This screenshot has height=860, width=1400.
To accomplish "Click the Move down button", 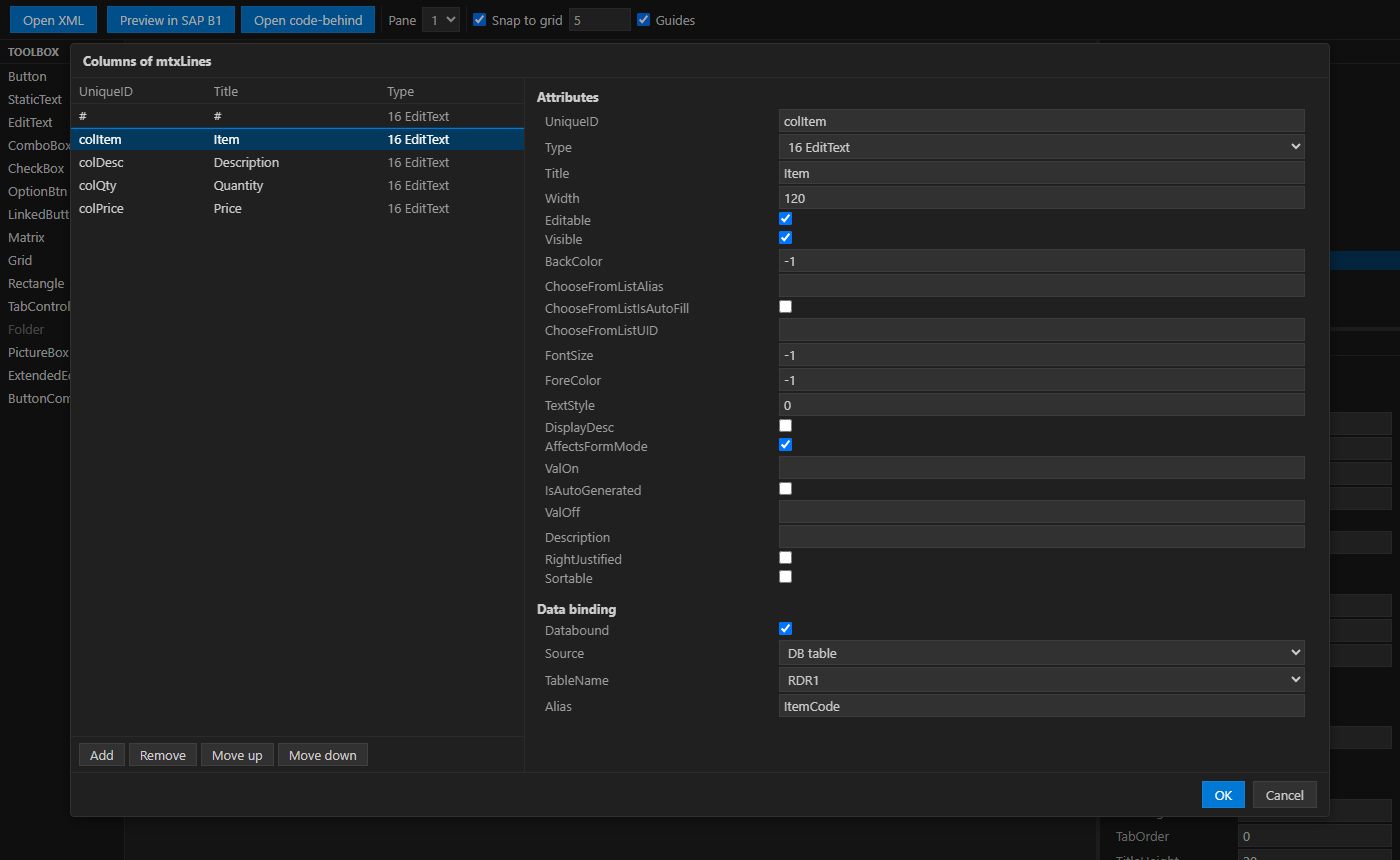I will tap(323, 755).
